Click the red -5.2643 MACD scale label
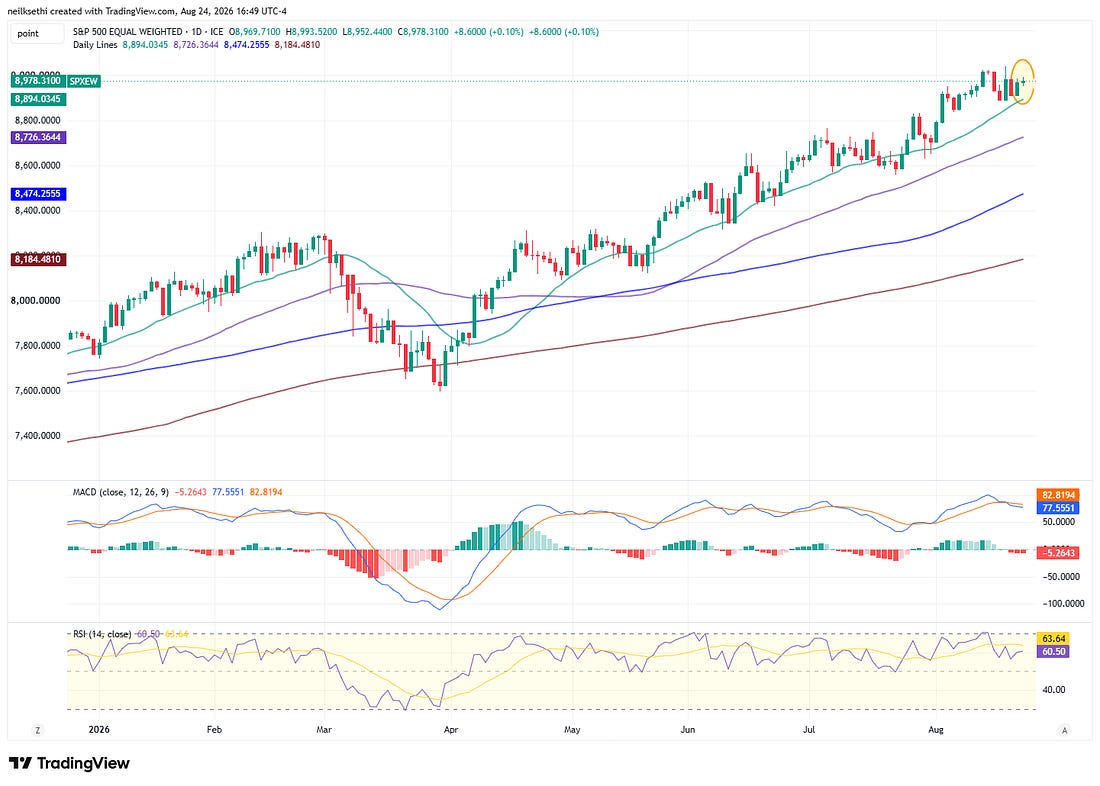Viewport: 1100px width, 786px height. pos(1058,553)
